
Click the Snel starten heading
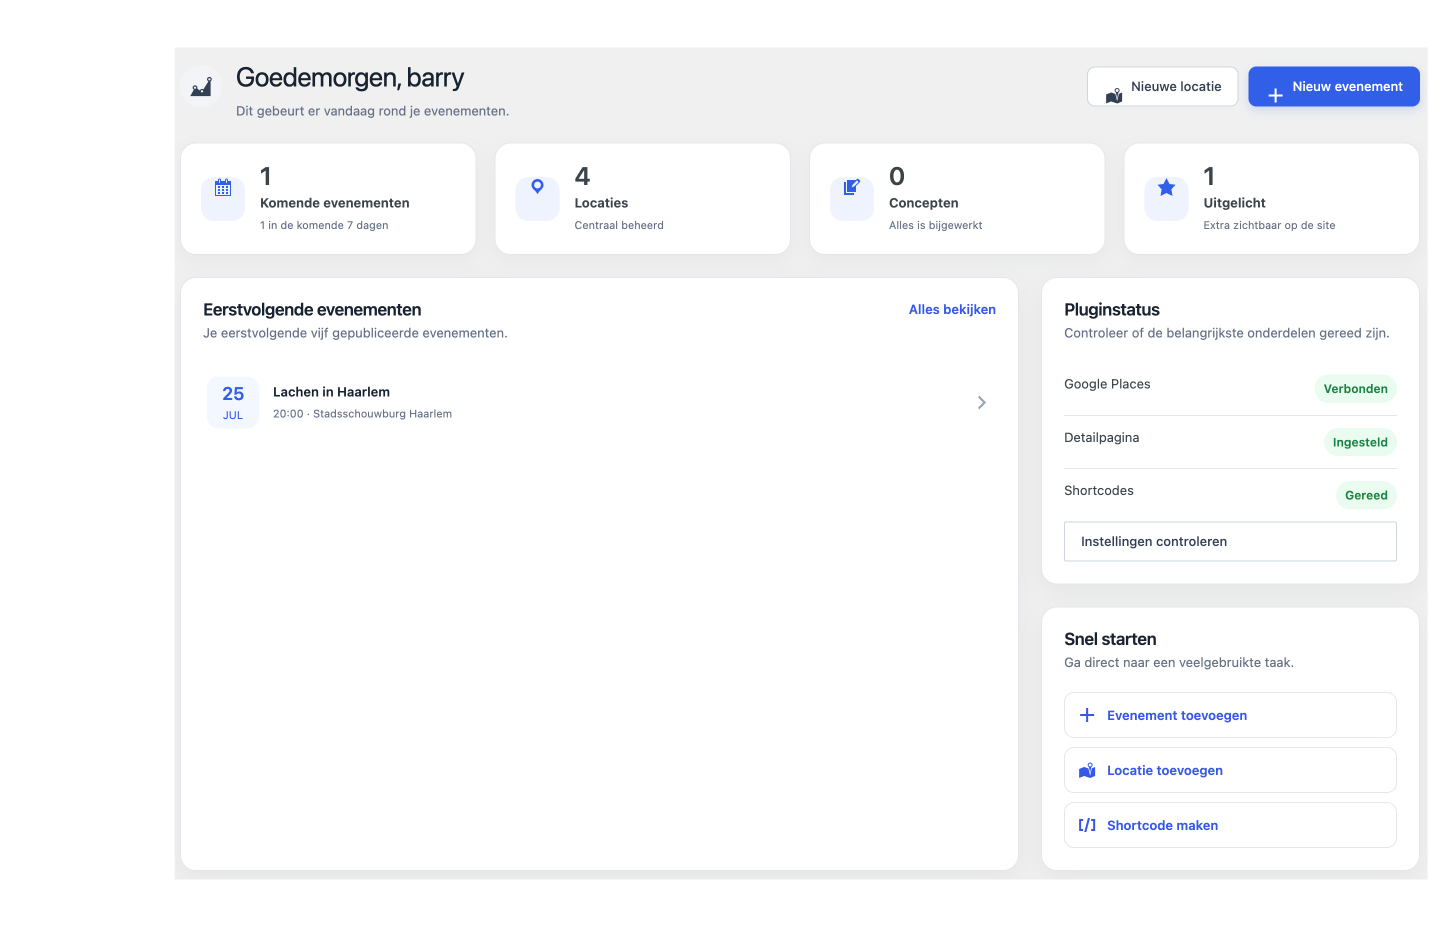coord(1110,639)
